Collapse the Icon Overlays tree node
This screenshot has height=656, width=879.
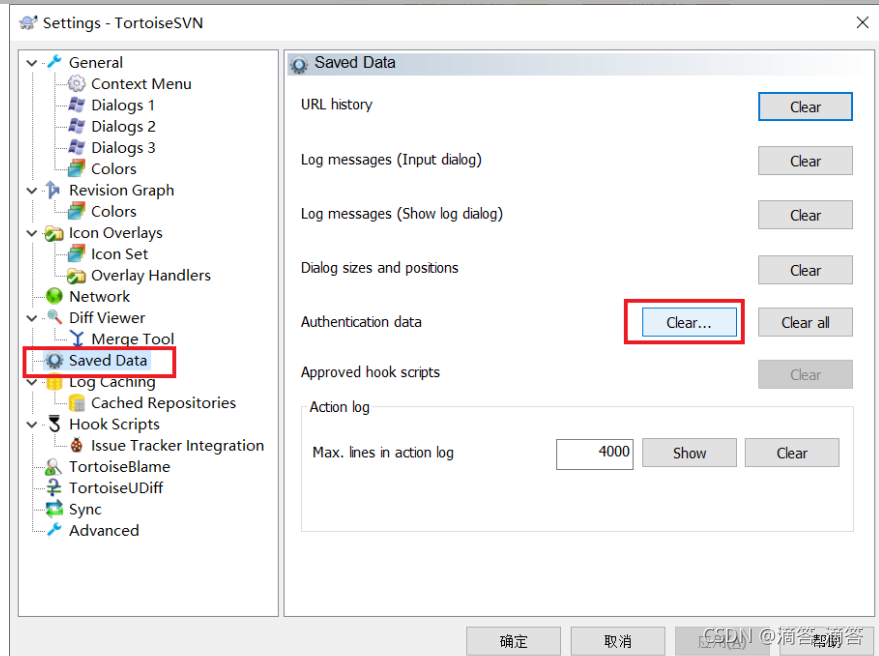point(32,233)
